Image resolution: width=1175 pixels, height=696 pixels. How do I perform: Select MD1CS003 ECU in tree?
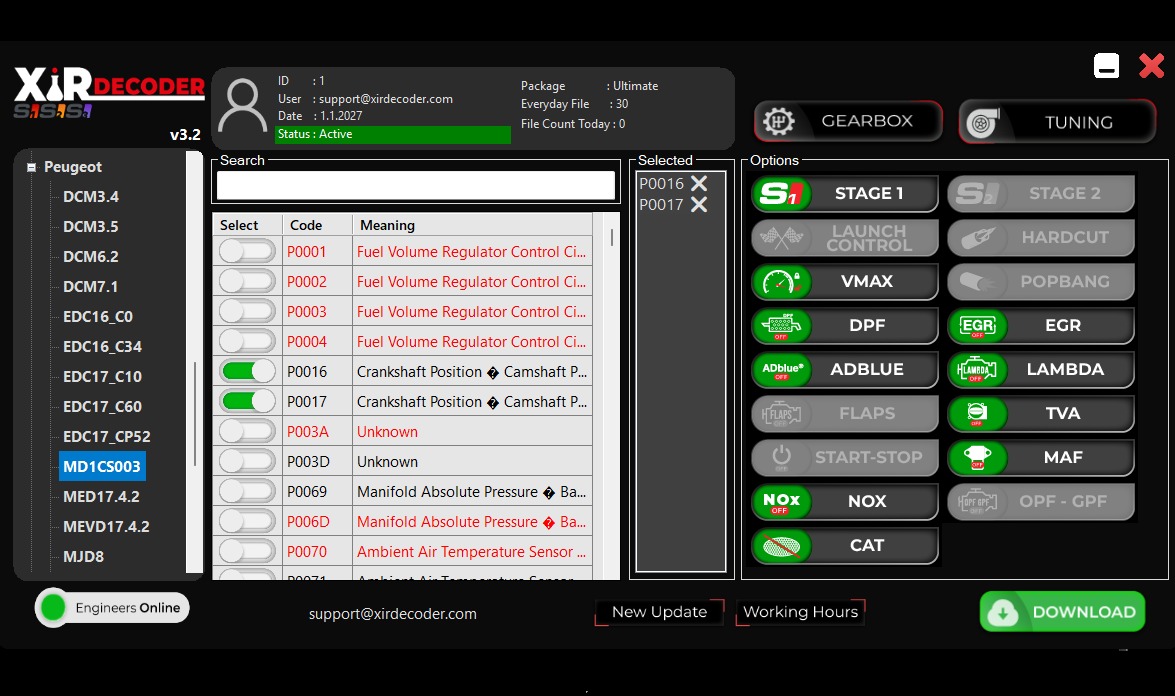102,466
